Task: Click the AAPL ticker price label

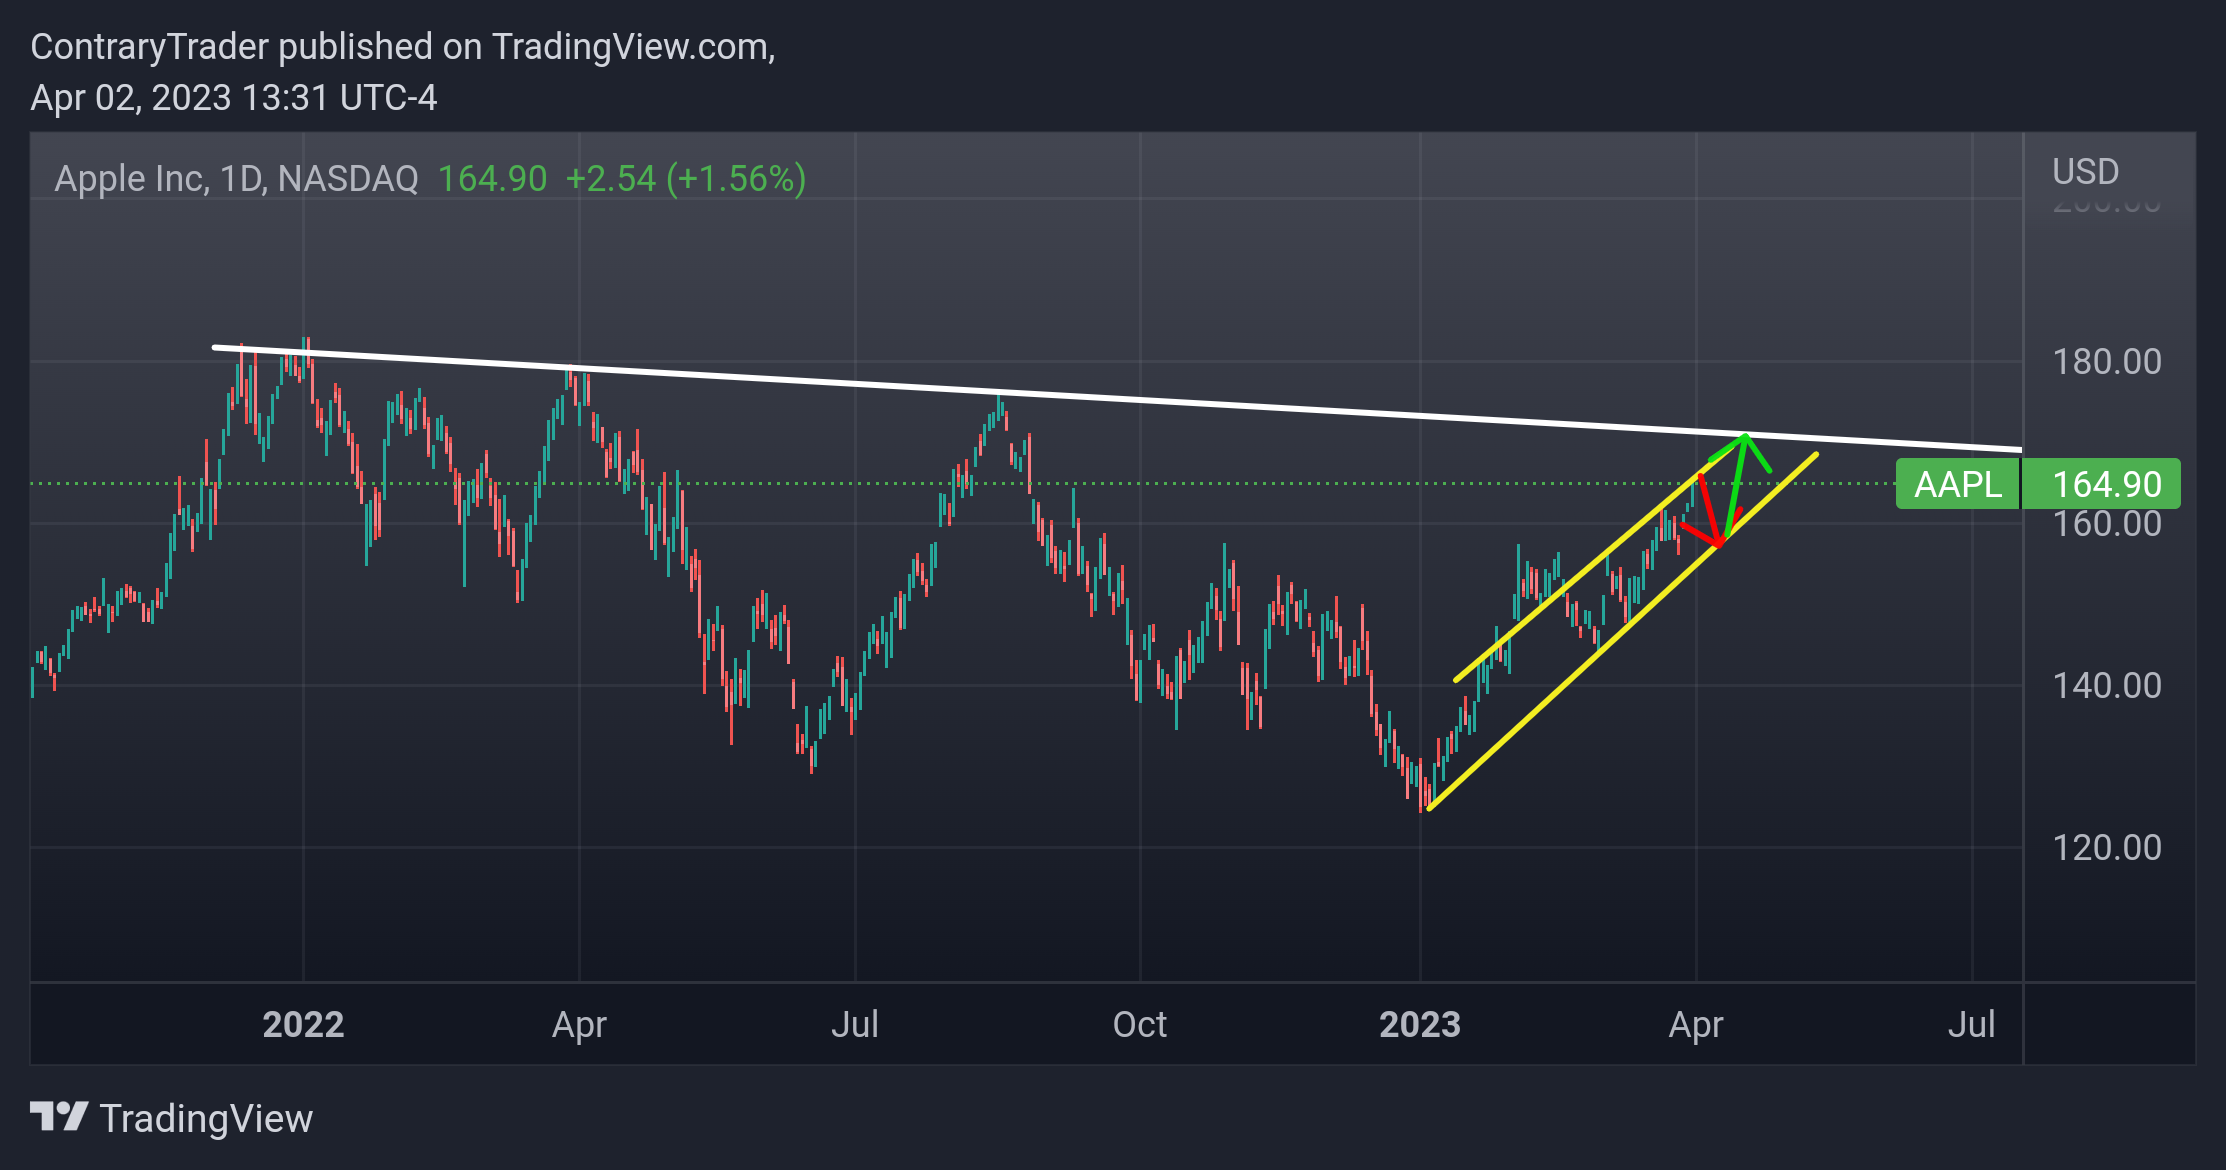Action: point(1957,484)
